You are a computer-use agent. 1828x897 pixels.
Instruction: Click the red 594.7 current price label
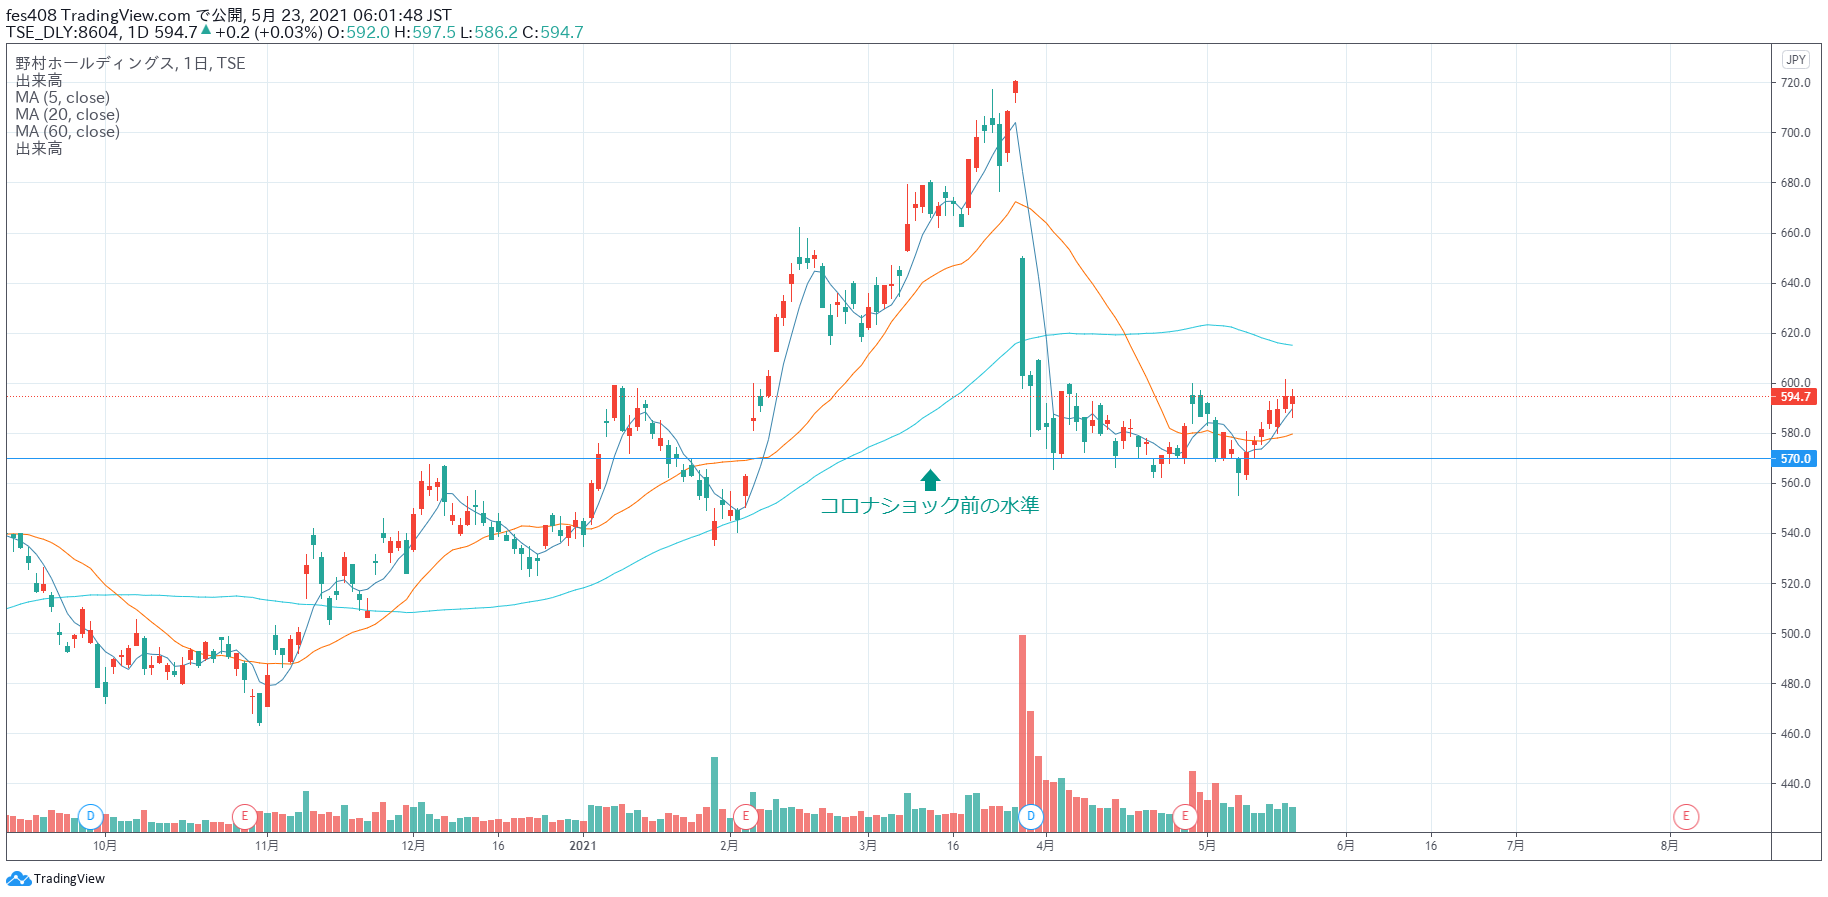tap(1795, 397)
